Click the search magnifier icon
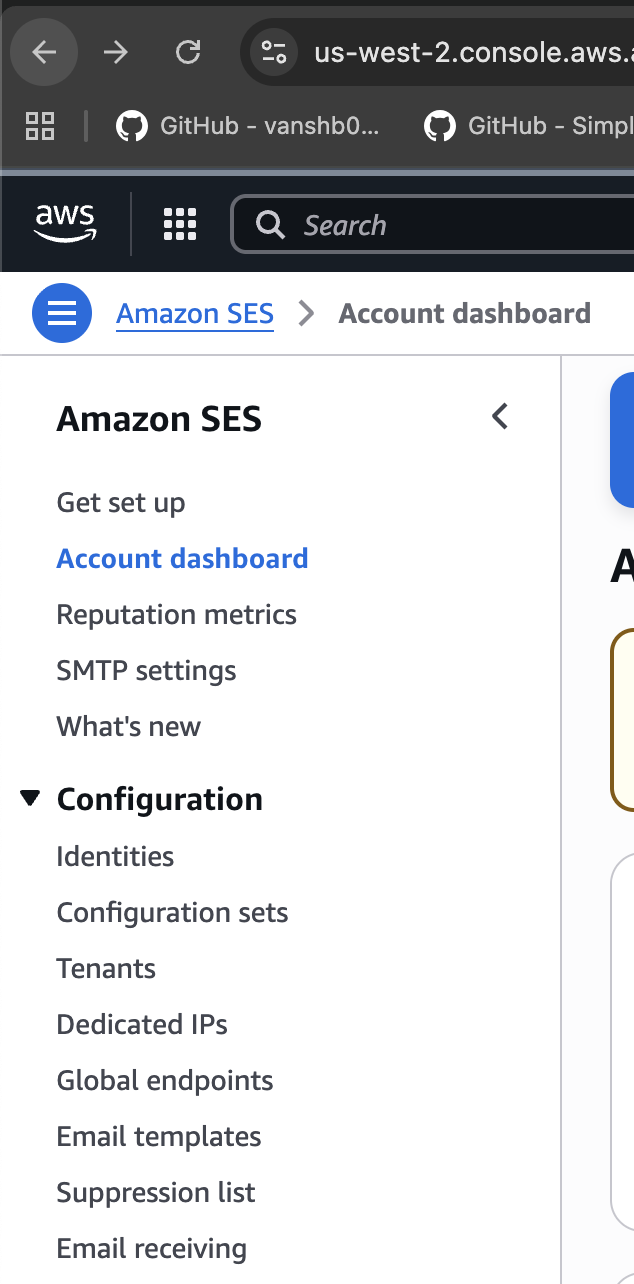This screenshot has width=634, height=1284. [x=269, y=225]
